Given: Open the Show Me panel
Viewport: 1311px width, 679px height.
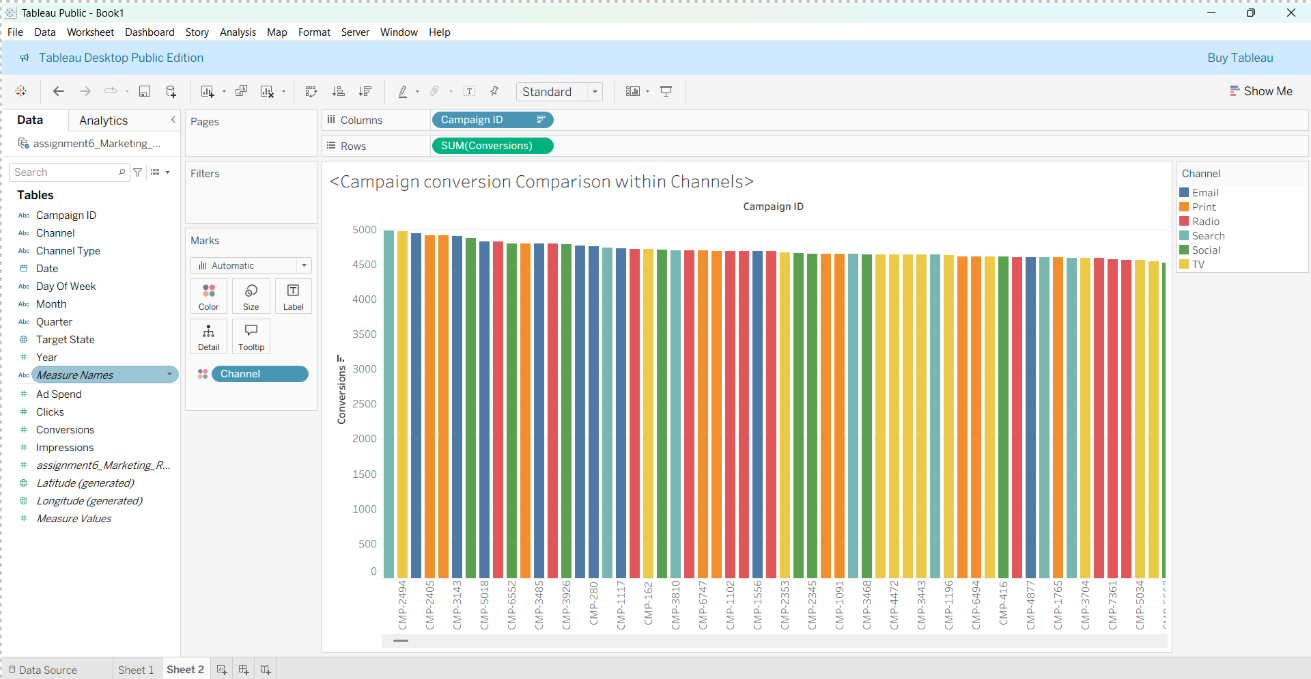Looking at the screenshot, I should pyautogui.click(x=1261, y=91).
